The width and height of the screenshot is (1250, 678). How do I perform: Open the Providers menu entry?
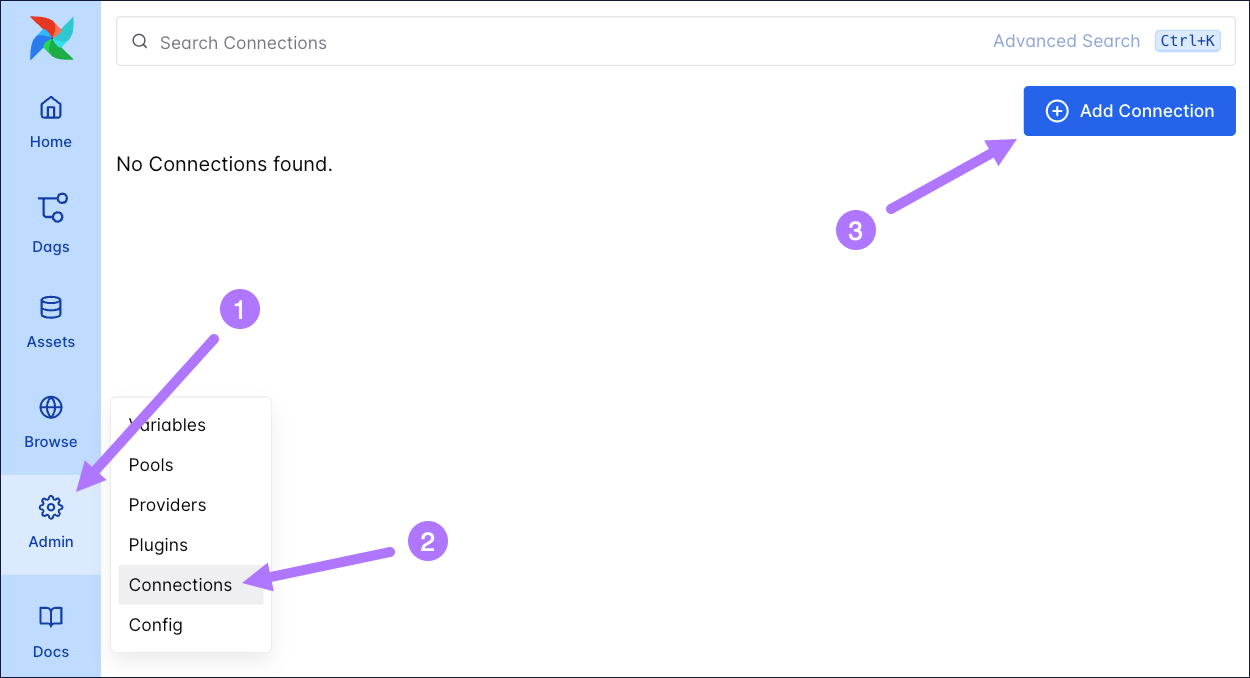pos(167,504)
